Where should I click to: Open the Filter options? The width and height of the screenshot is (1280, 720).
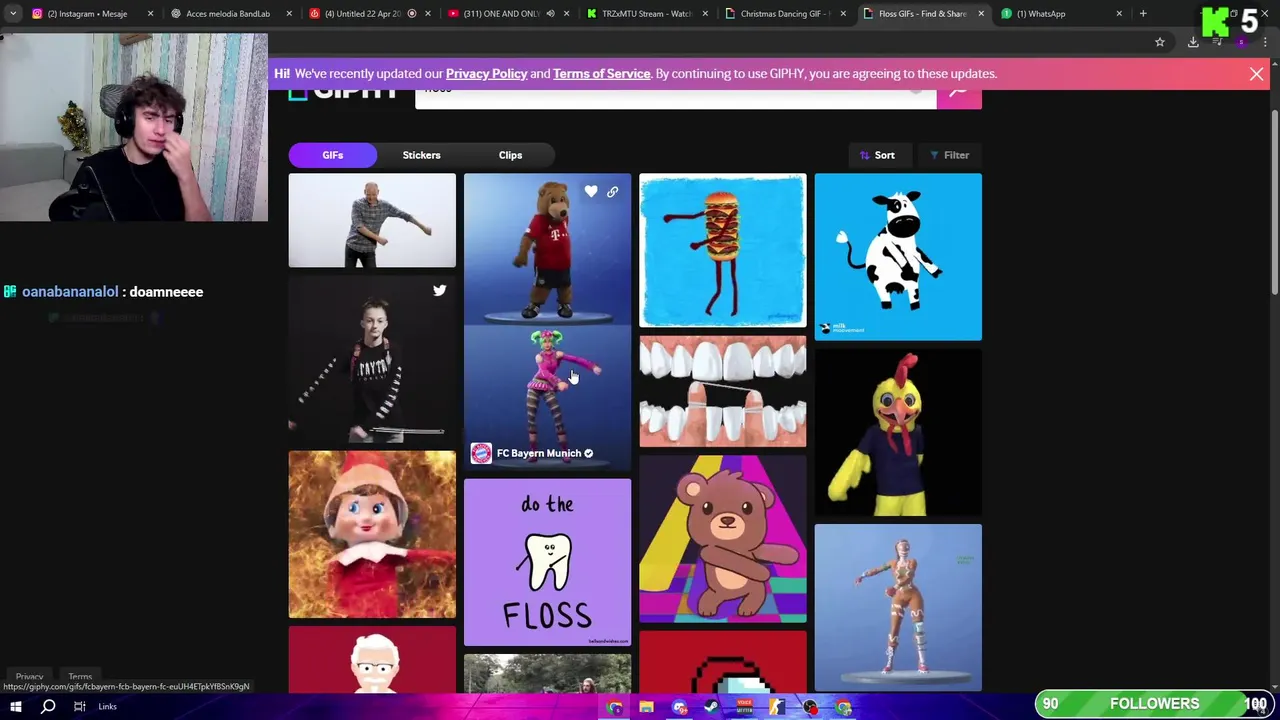tap(949, 155)
